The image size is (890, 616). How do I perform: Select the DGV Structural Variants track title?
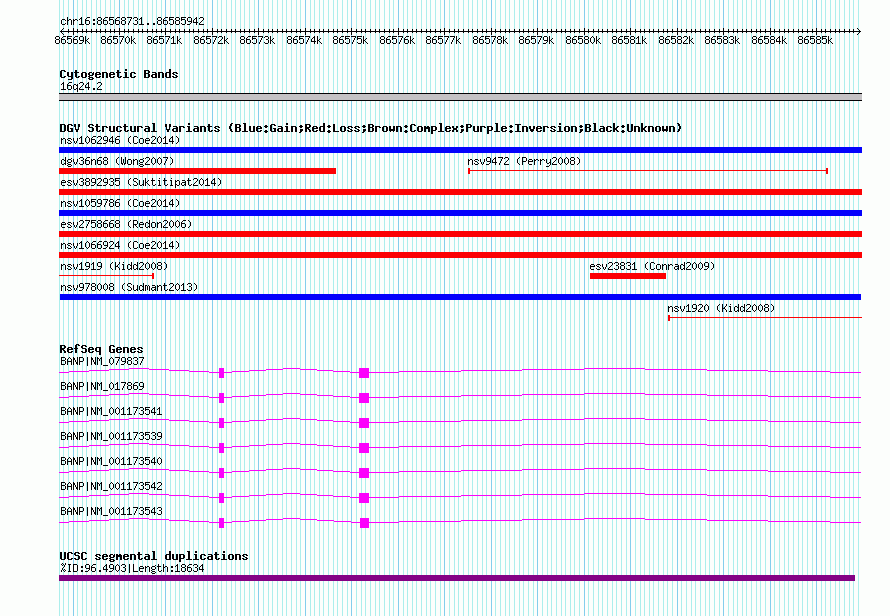coord(371,128)
